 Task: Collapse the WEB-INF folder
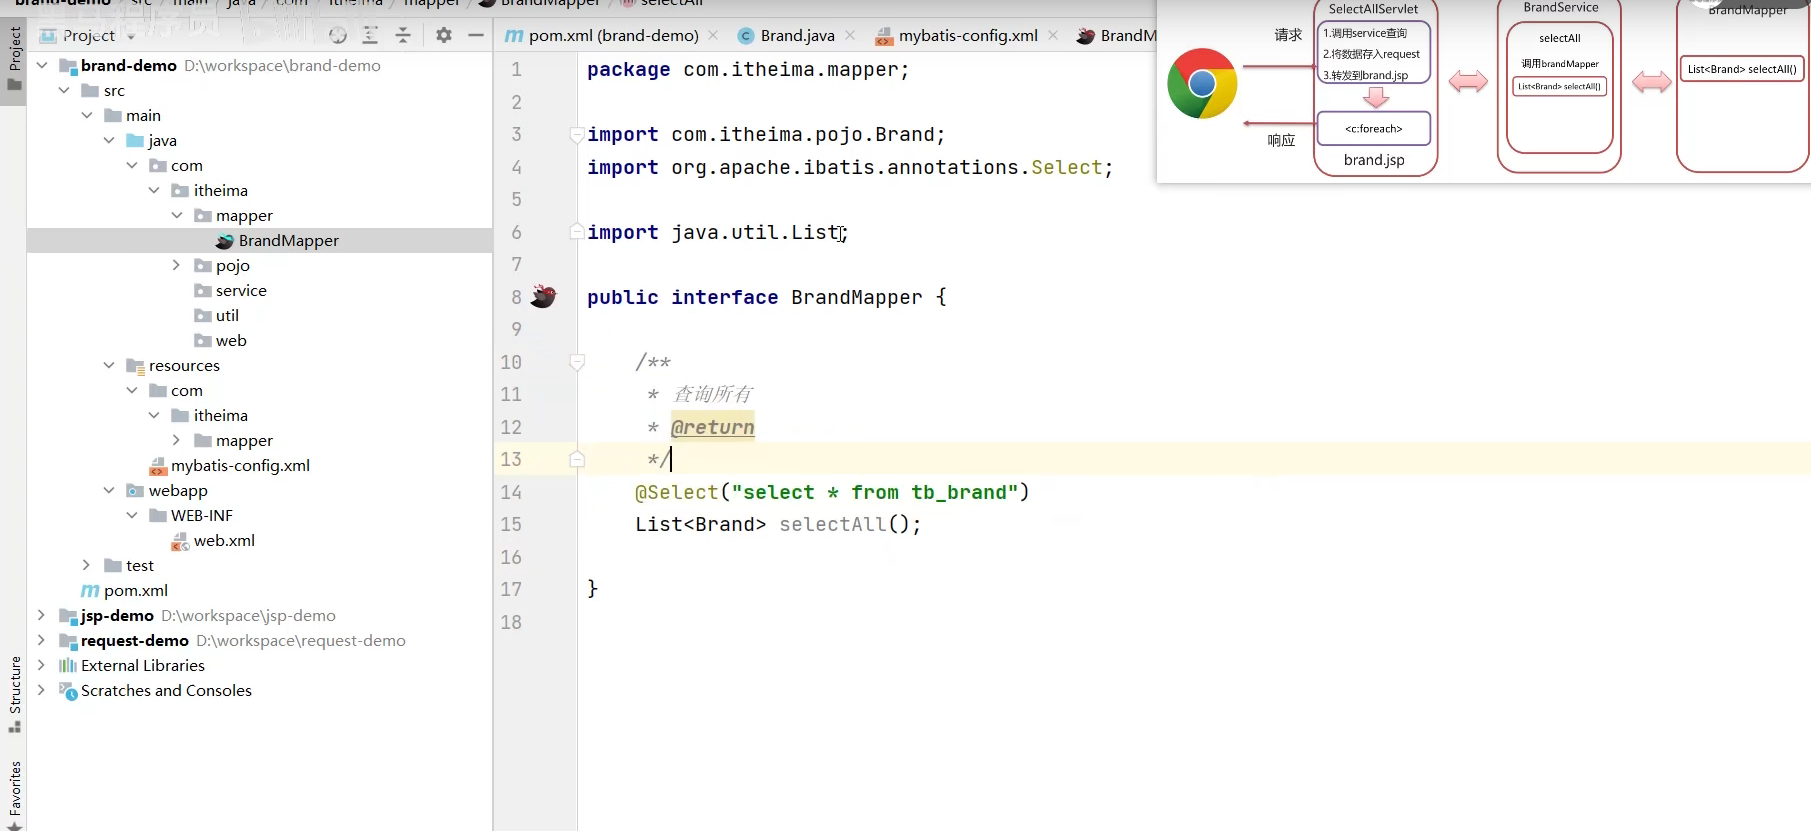132,515
